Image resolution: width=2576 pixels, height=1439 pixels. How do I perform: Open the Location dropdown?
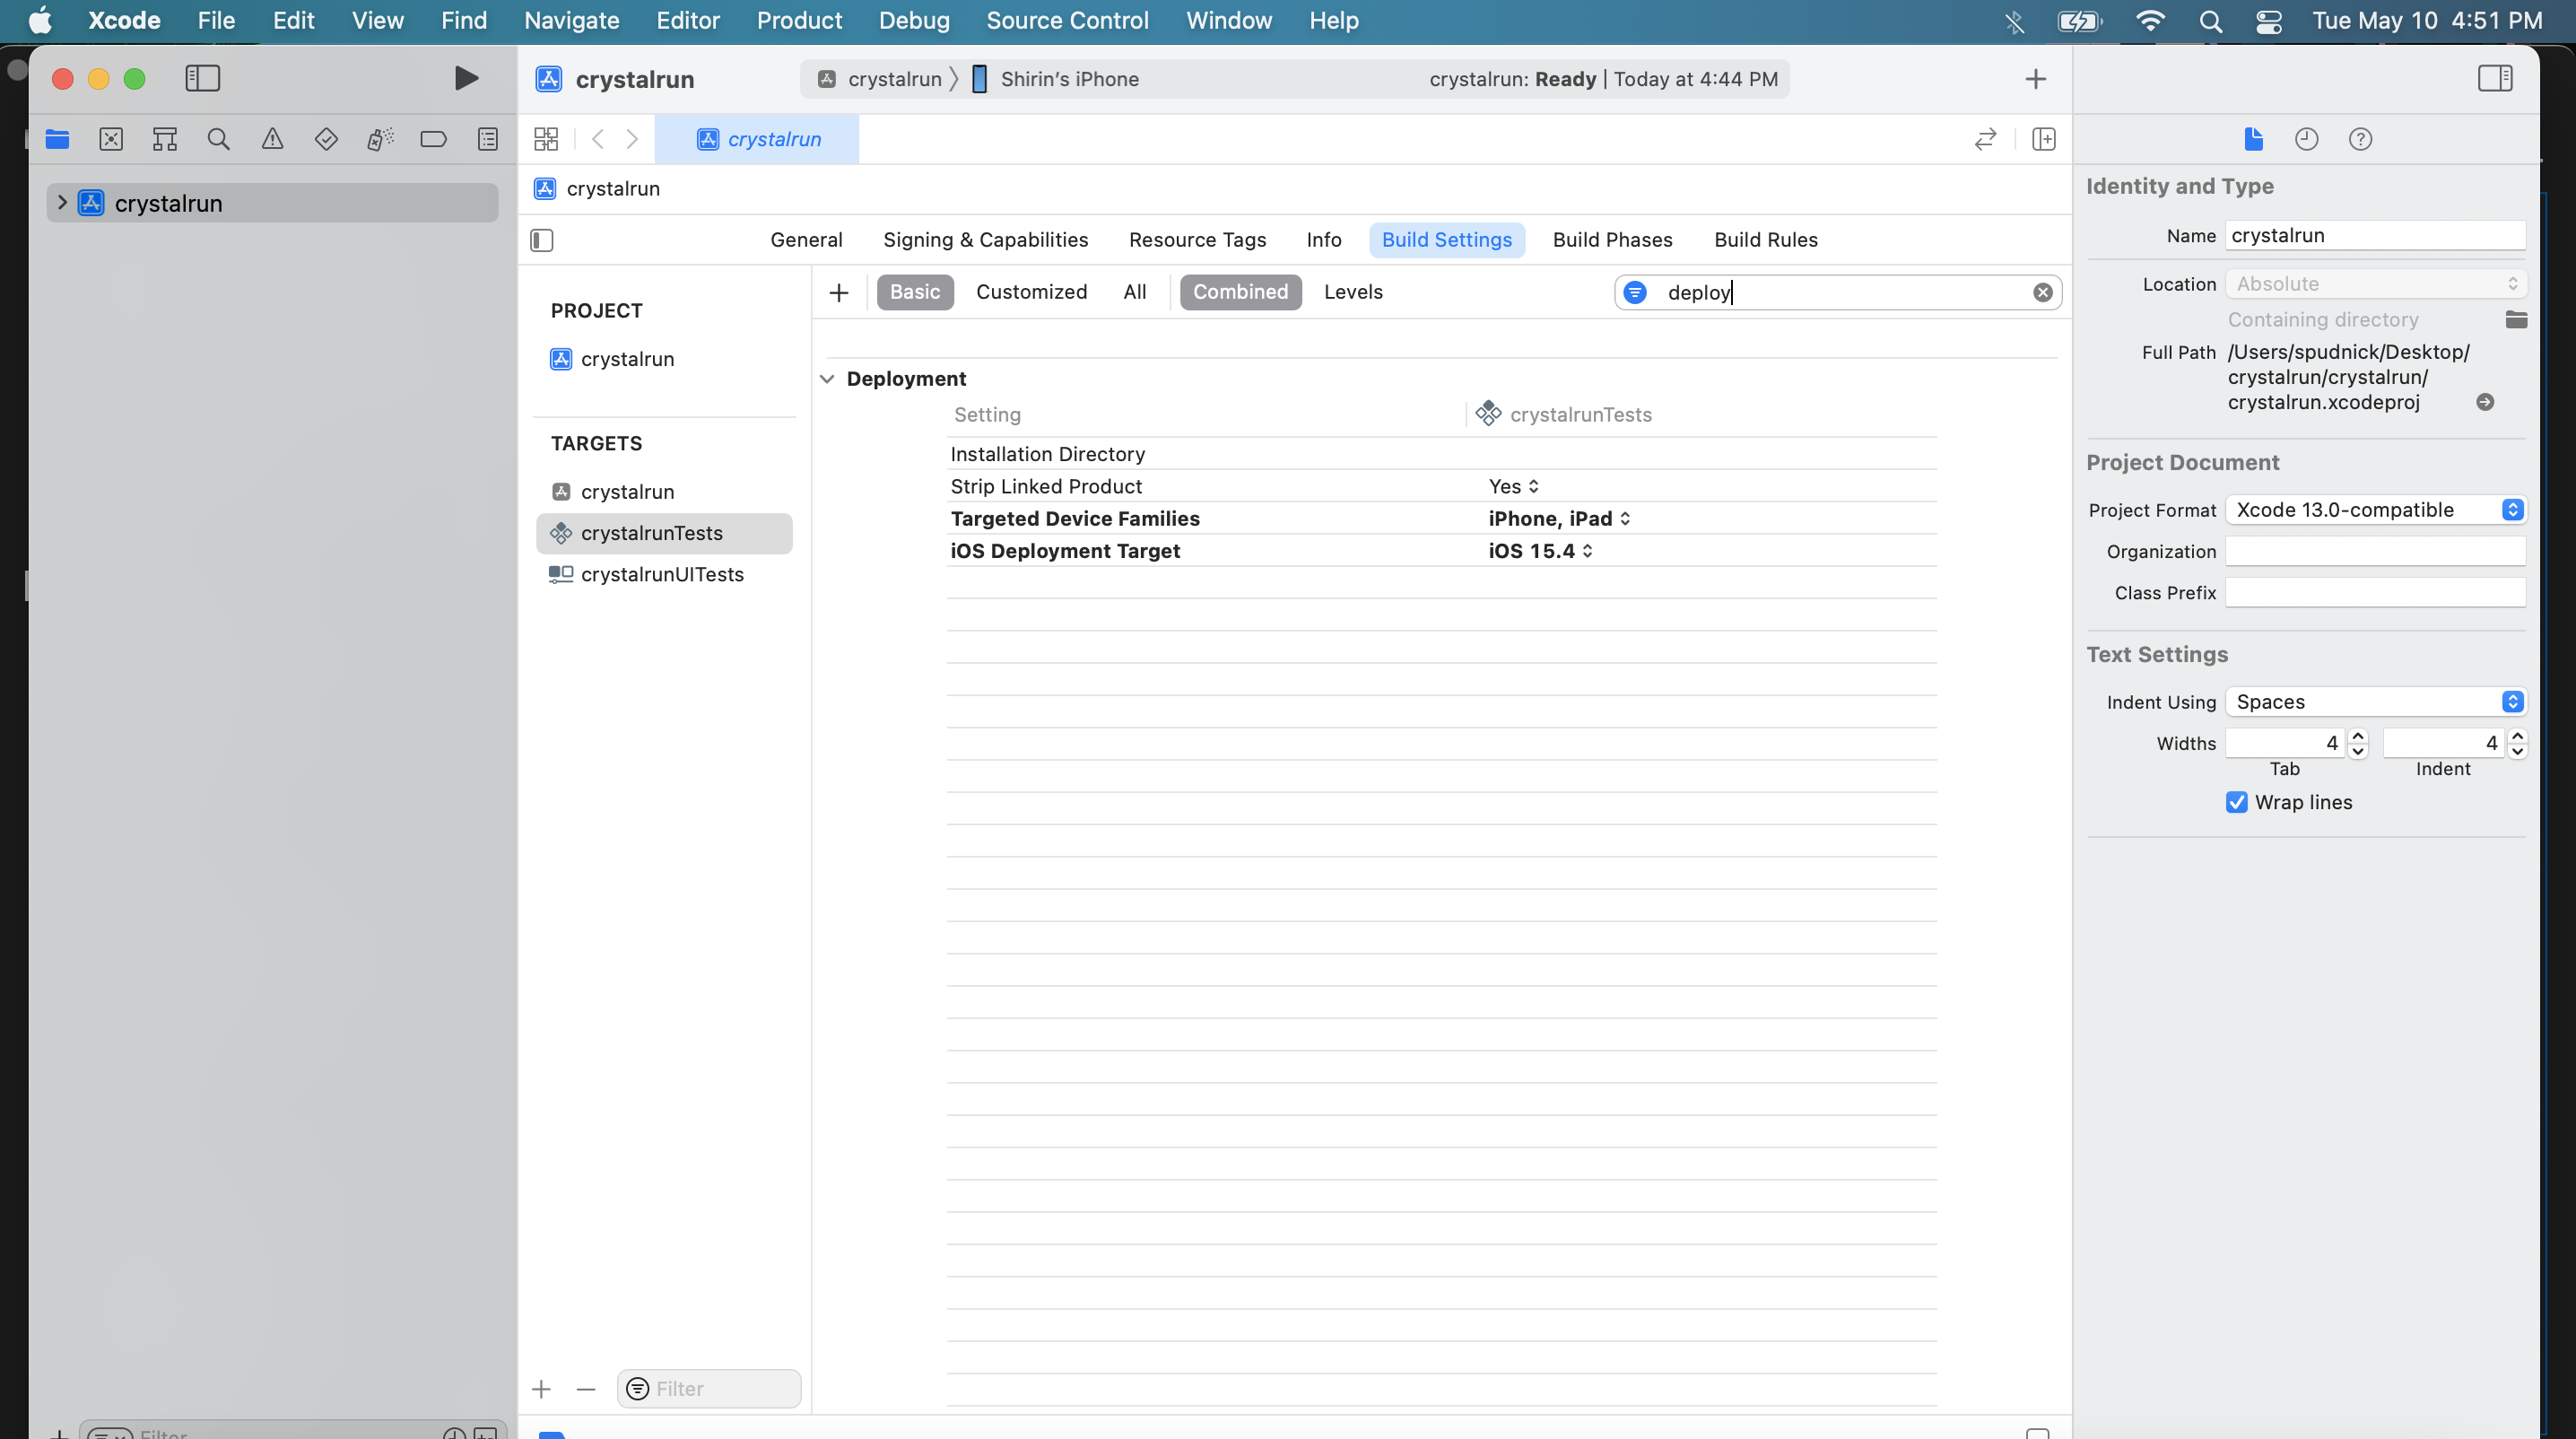(x=2375, y=284)
